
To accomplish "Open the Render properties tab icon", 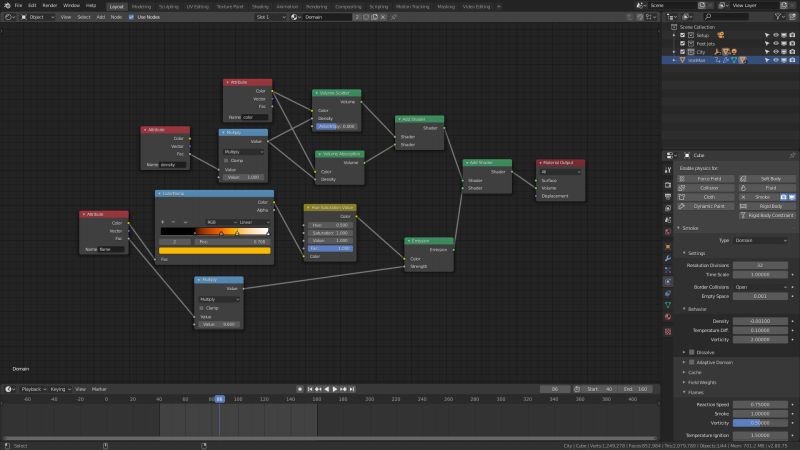I will [668, 185].
